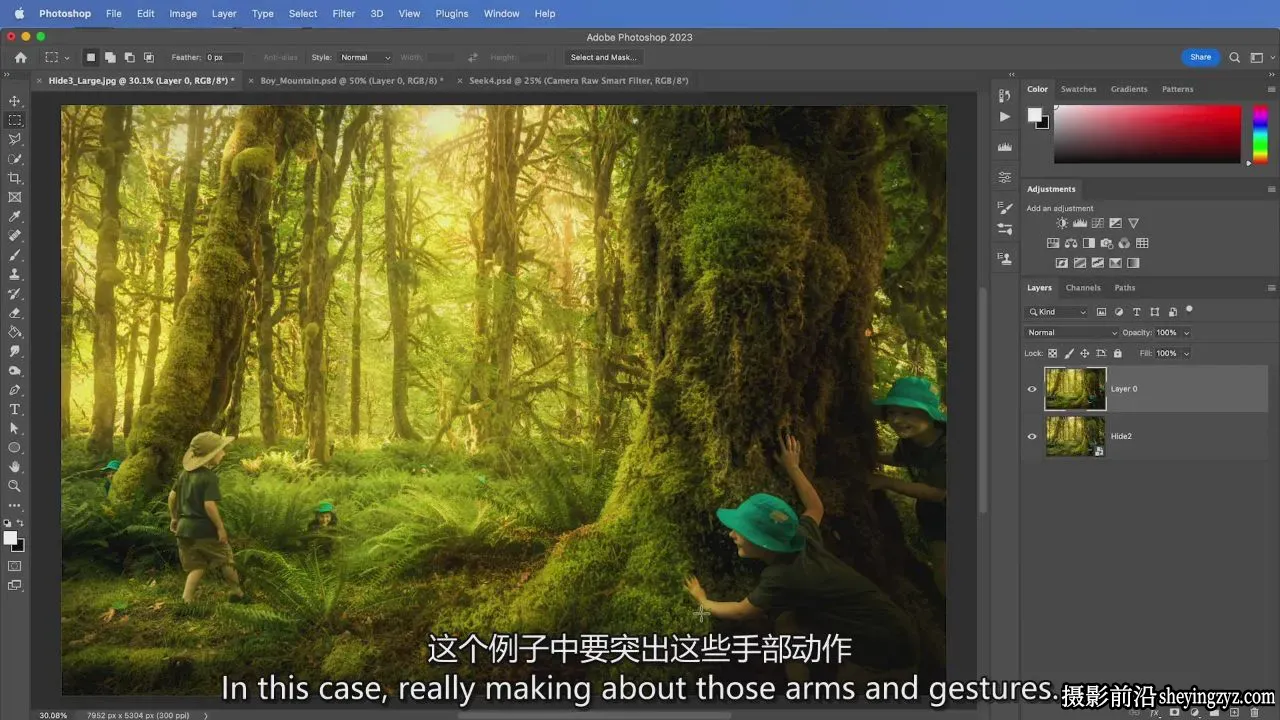This screenshot has height=720, width=1280.
Task: Switch to the Boy_Mountain.psd document tab
Action: click(351, 80)
